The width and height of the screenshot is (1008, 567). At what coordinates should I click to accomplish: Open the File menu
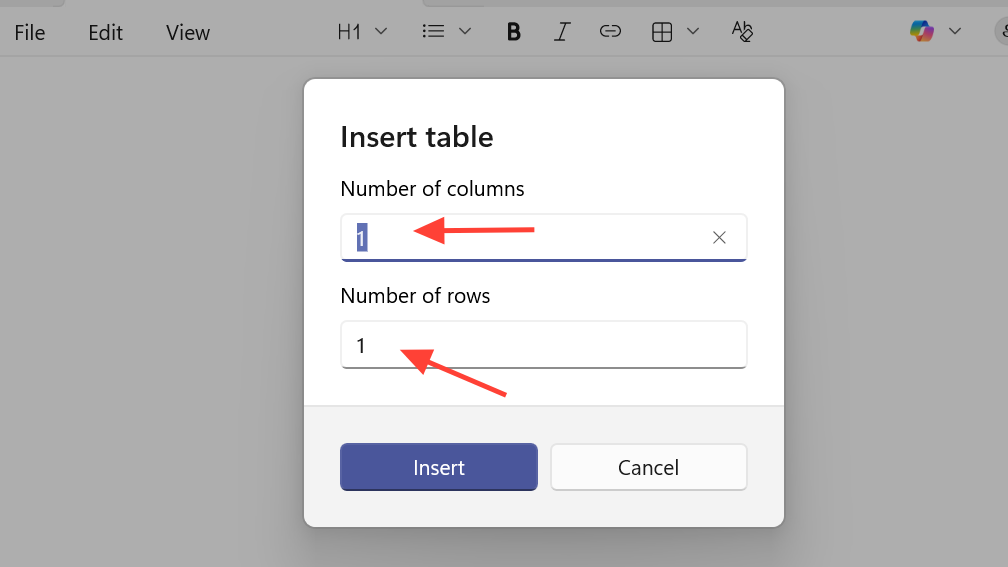point(30,32)
